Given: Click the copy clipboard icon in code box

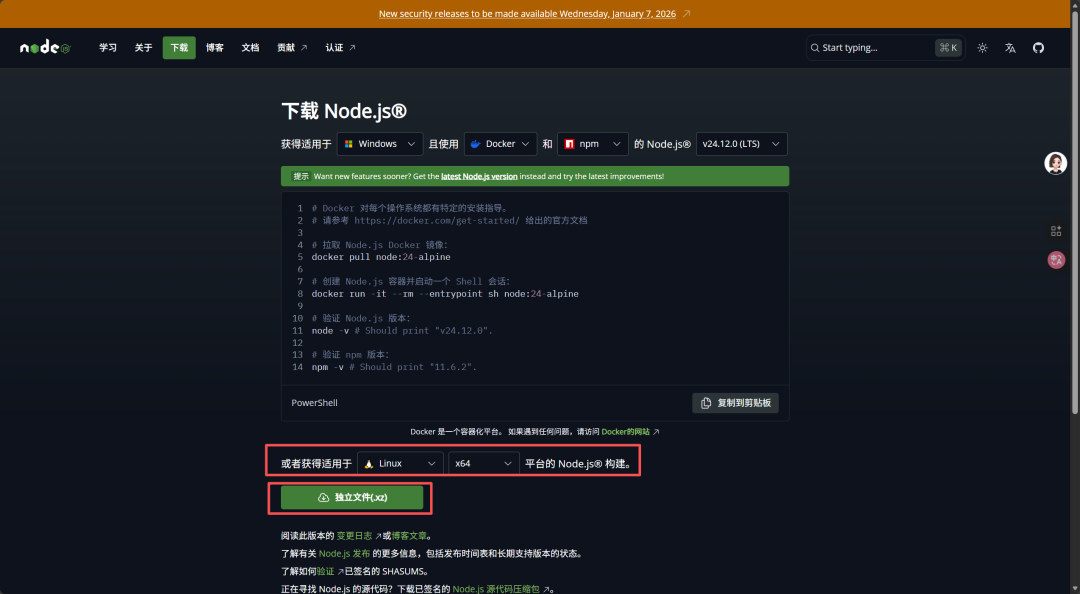Looking at the screenshot, I should [x=706, y=403].
